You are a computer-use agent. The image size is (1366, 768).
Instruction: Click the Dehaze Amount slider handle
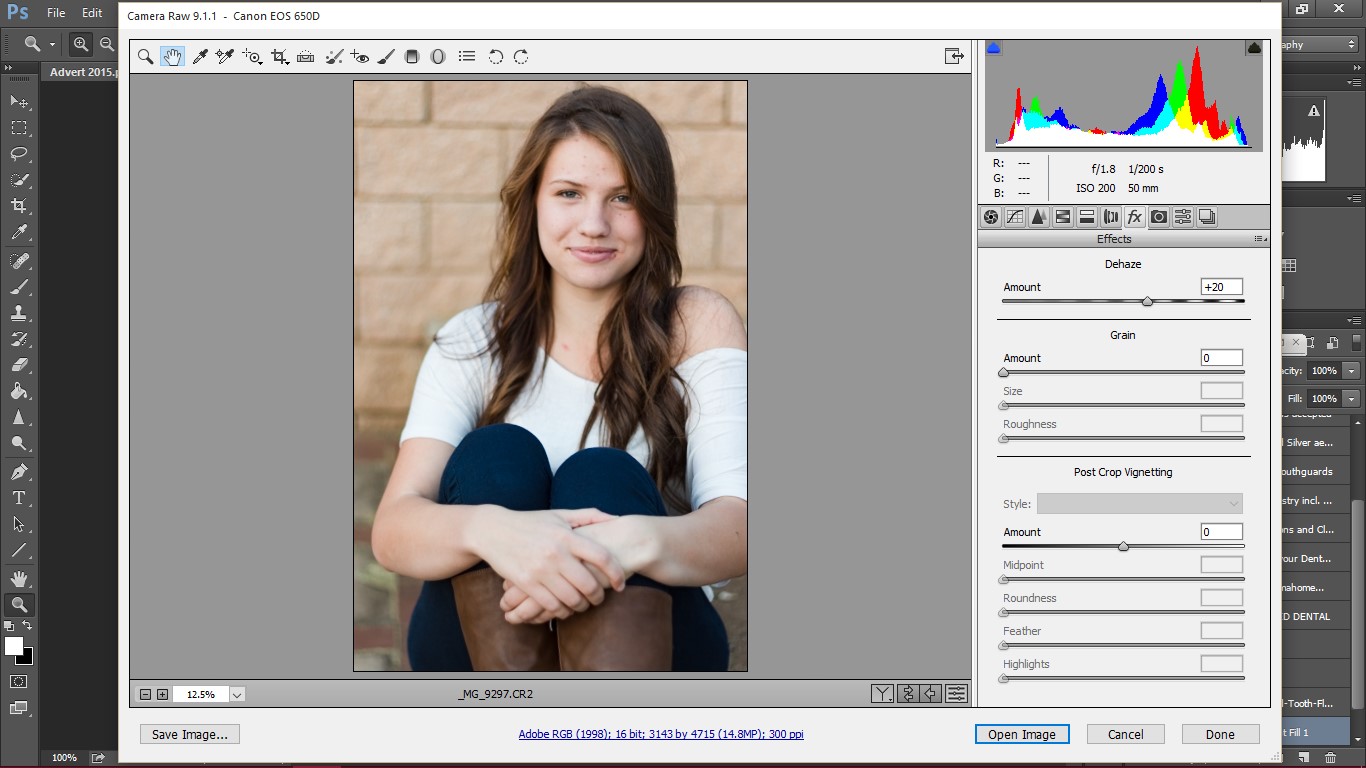pos(1147,301)
